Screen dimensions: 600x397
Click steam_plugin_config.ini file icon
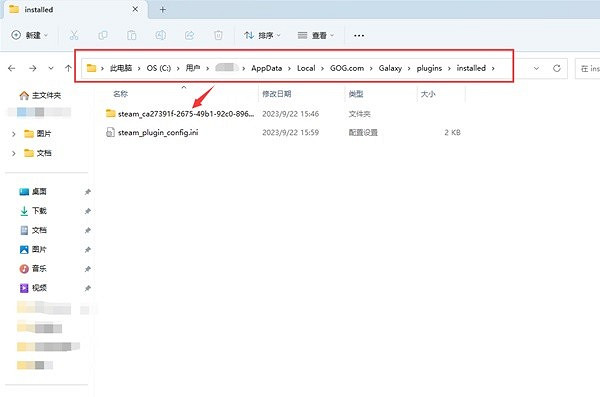(110, 132)
